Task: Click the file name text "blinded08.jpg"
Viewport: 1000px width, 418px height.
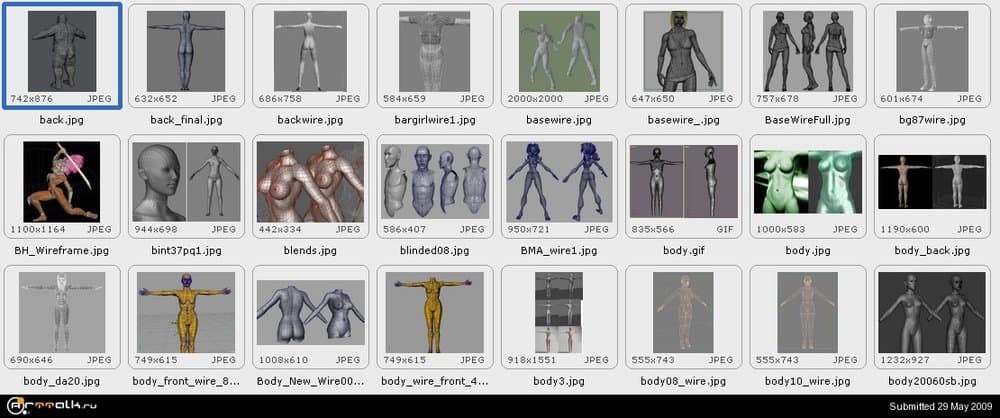Action: (x=435, y=251)
